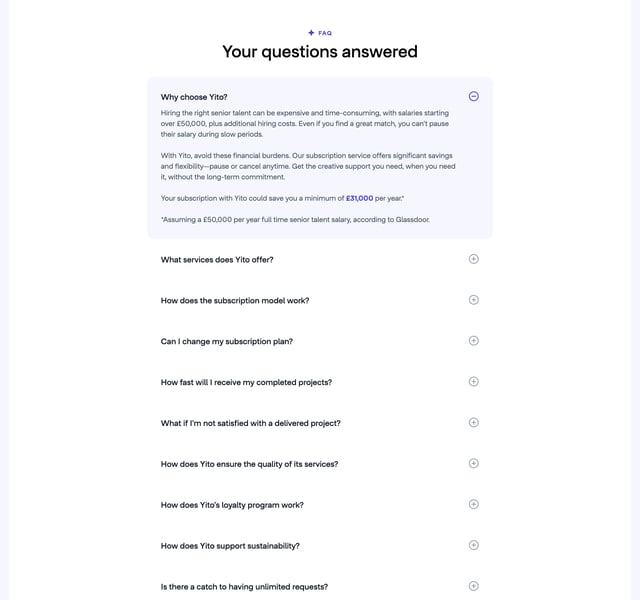Open 'How does Yito's loyalty program work?'
The image size is (640, 600).
point(232,506)
